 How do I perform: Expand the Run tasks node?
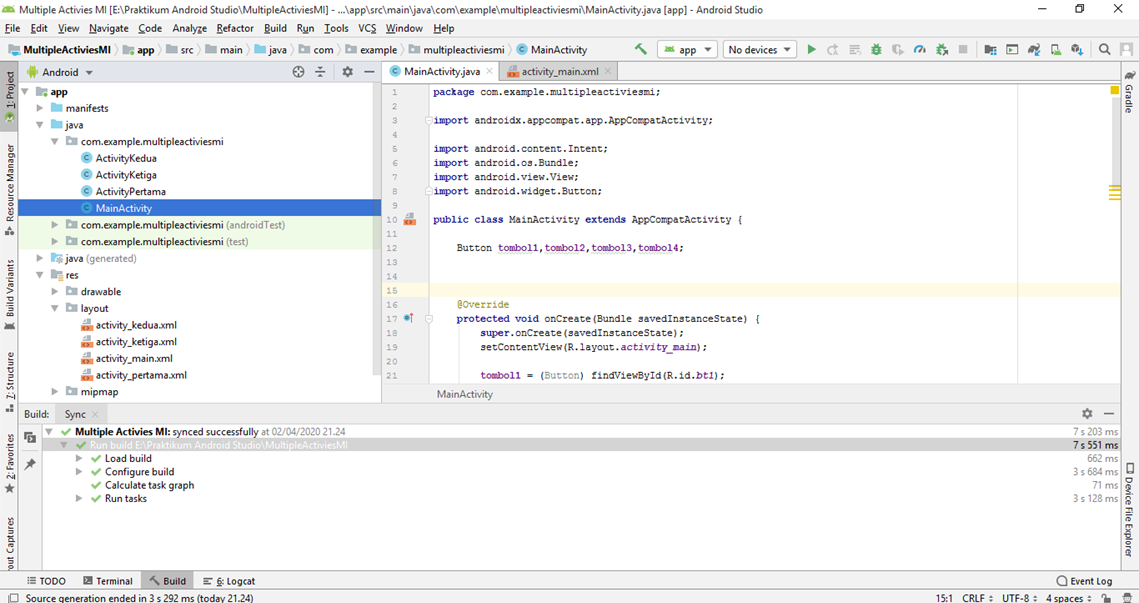[x=79, y=498]
